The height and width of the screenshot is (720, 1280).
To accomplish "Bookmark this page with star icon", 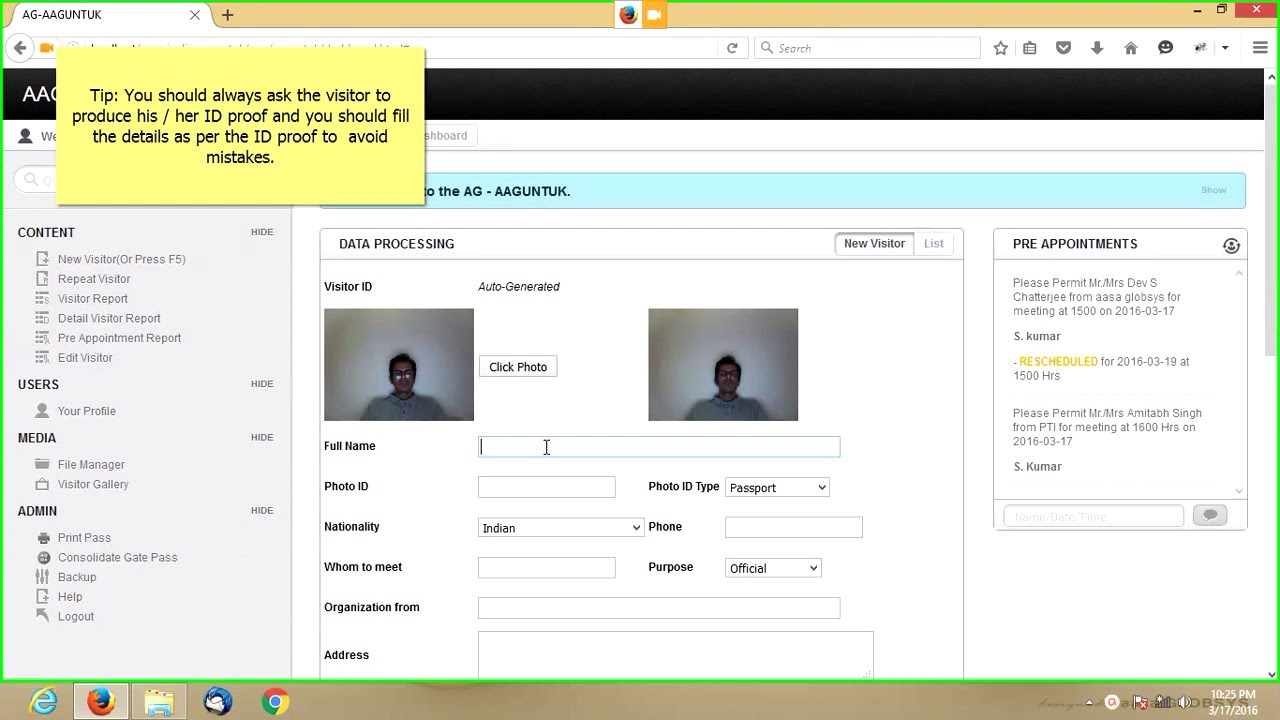I will click(x=1000, y=48).
